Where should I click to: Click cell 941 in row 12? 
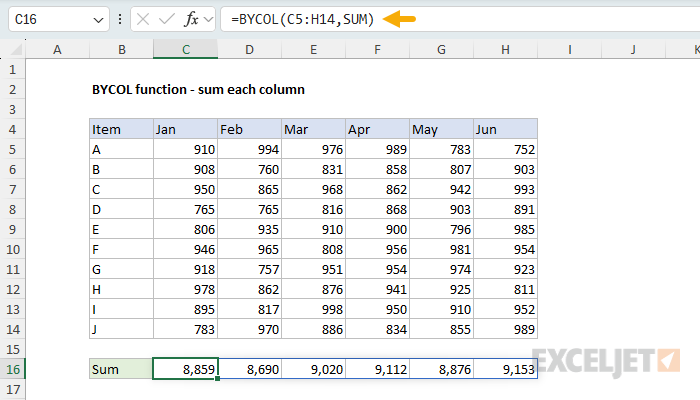(x=377, y=289)
